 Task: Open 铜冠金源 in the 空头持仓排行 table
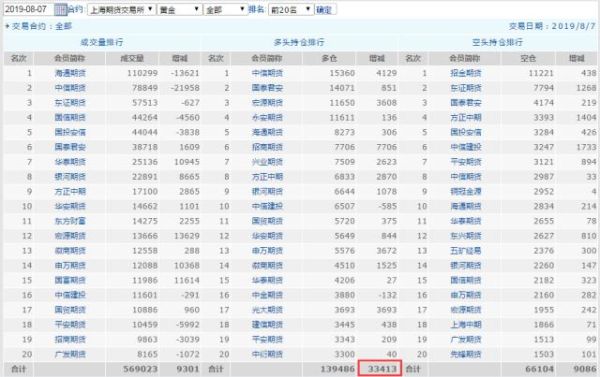pos(466,191)
